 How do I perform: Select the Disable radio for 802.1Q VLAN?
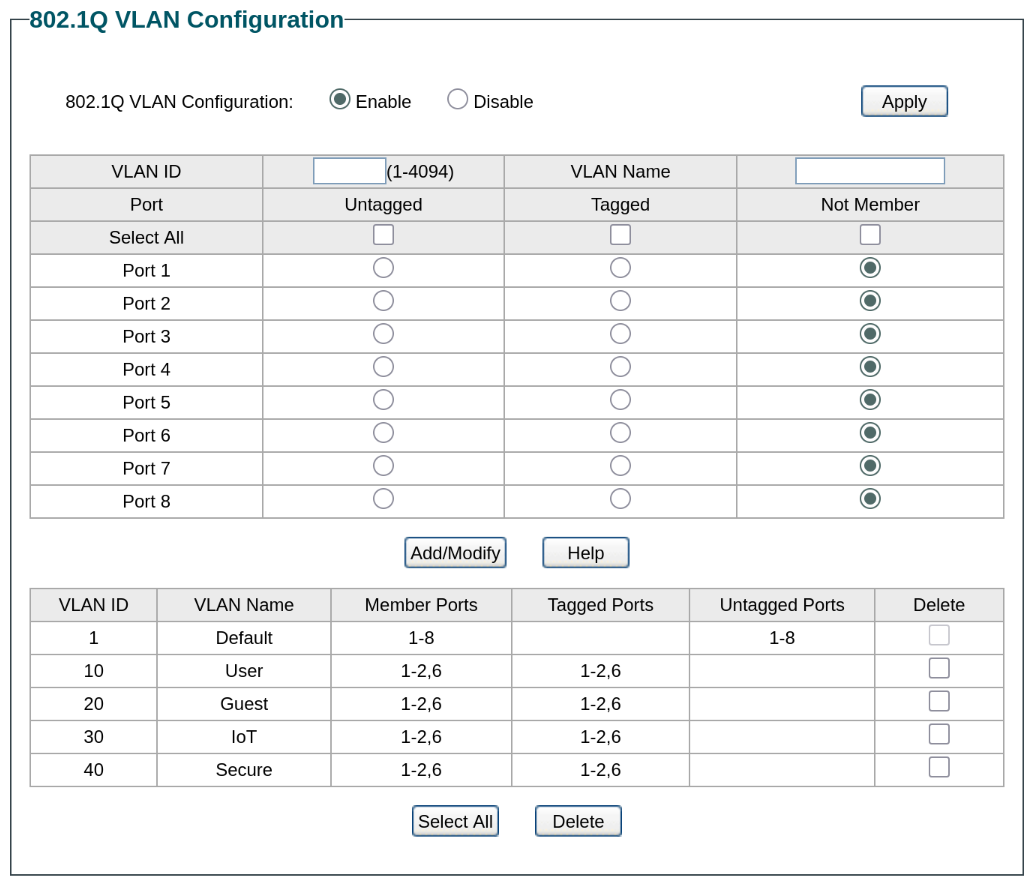coord(457,100)
